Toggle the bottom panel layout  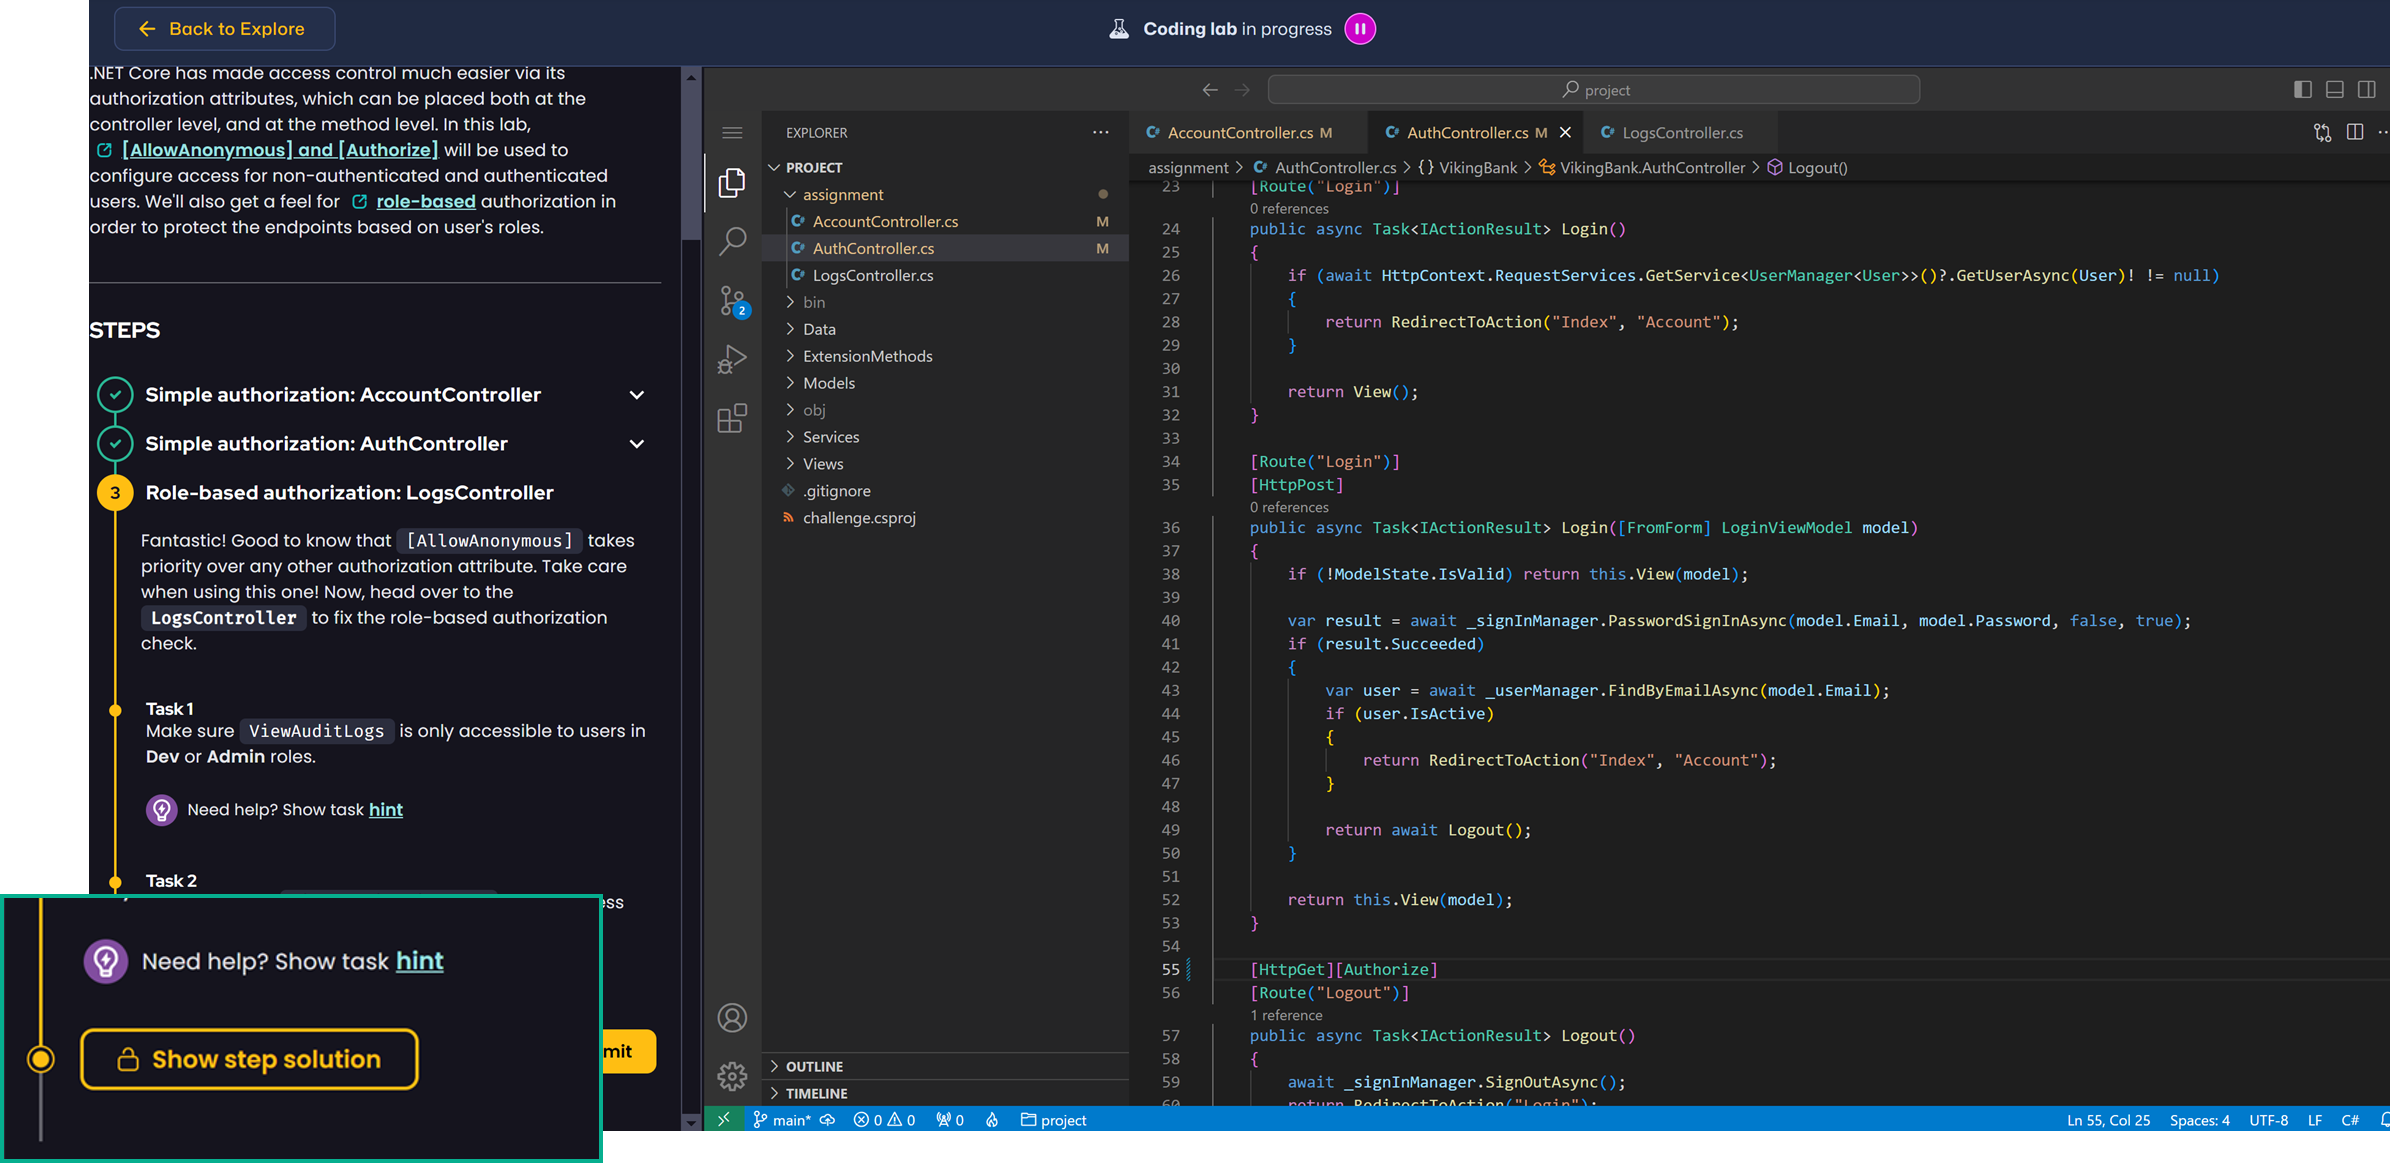pyautogui.click(x=2335, y=89)
